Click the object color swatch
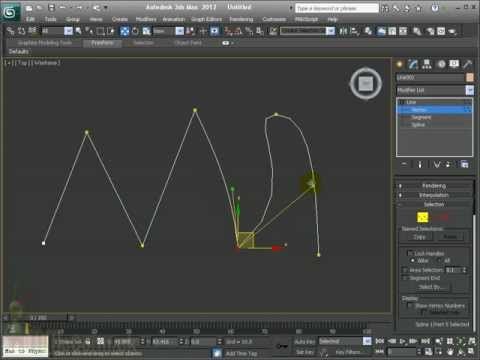480x360 pixels. click(x=470, y=77)
